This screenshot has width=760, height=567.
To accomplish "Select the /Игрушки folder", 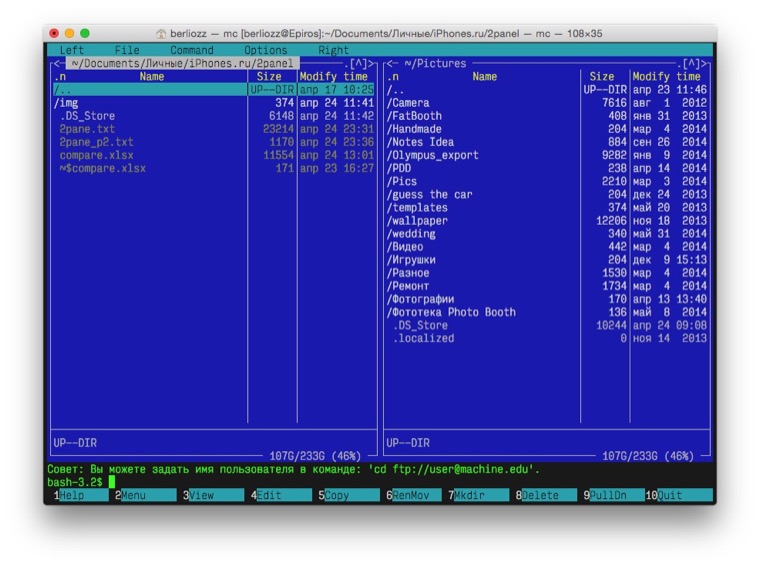I will [547, 260].
